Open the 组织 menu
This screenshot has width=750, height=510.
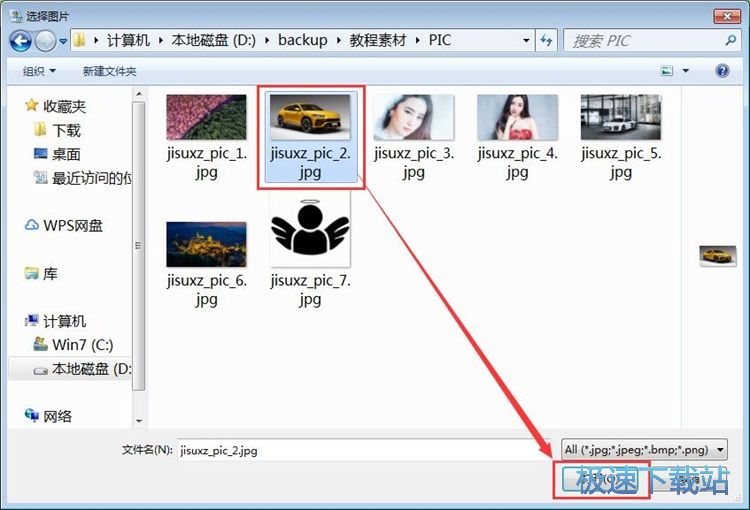pyautogui.click(x=39, y=71)
